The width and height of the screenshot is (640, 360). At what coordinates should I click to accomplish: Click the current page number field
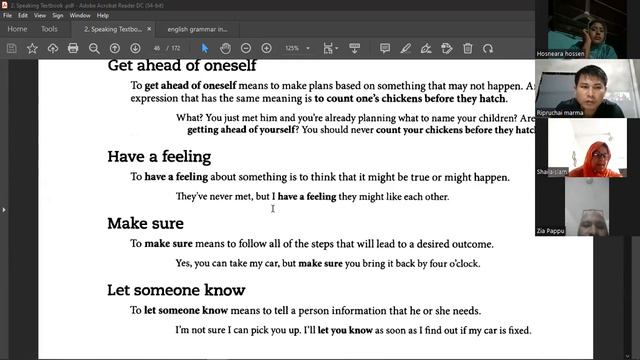coord(157,48)
